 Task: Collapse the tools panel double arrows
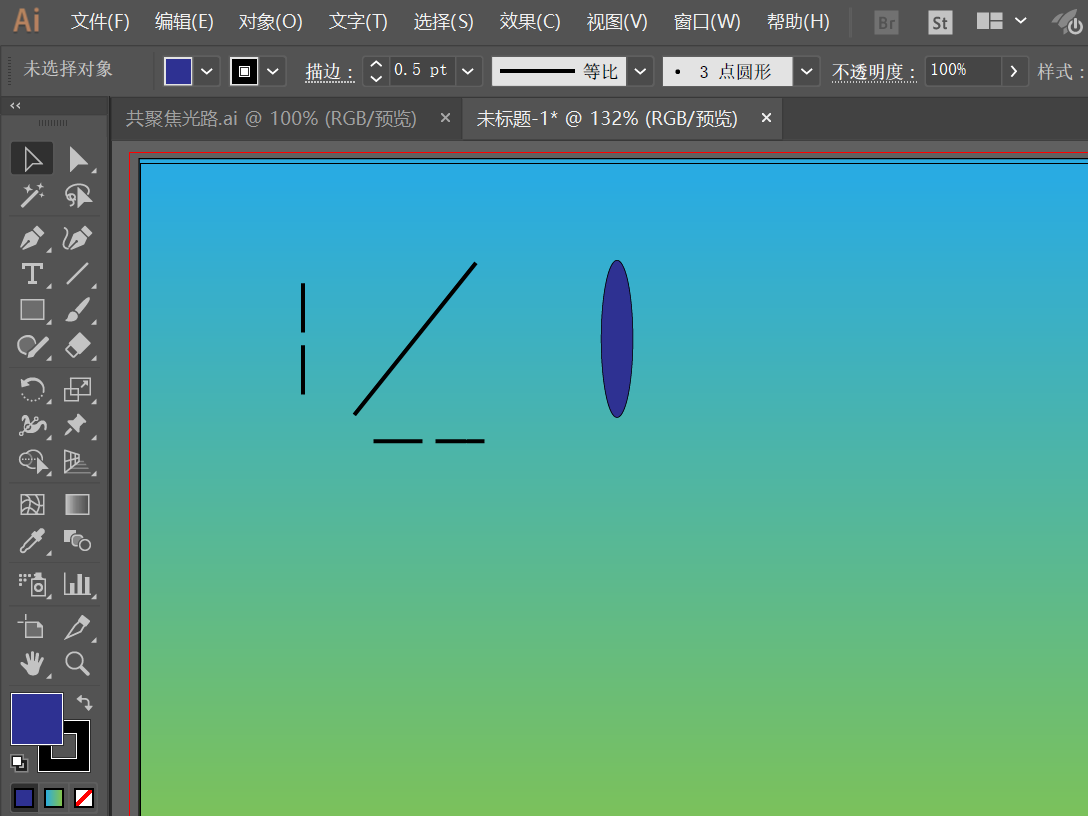pyautogui.click(x=15, y=105)
